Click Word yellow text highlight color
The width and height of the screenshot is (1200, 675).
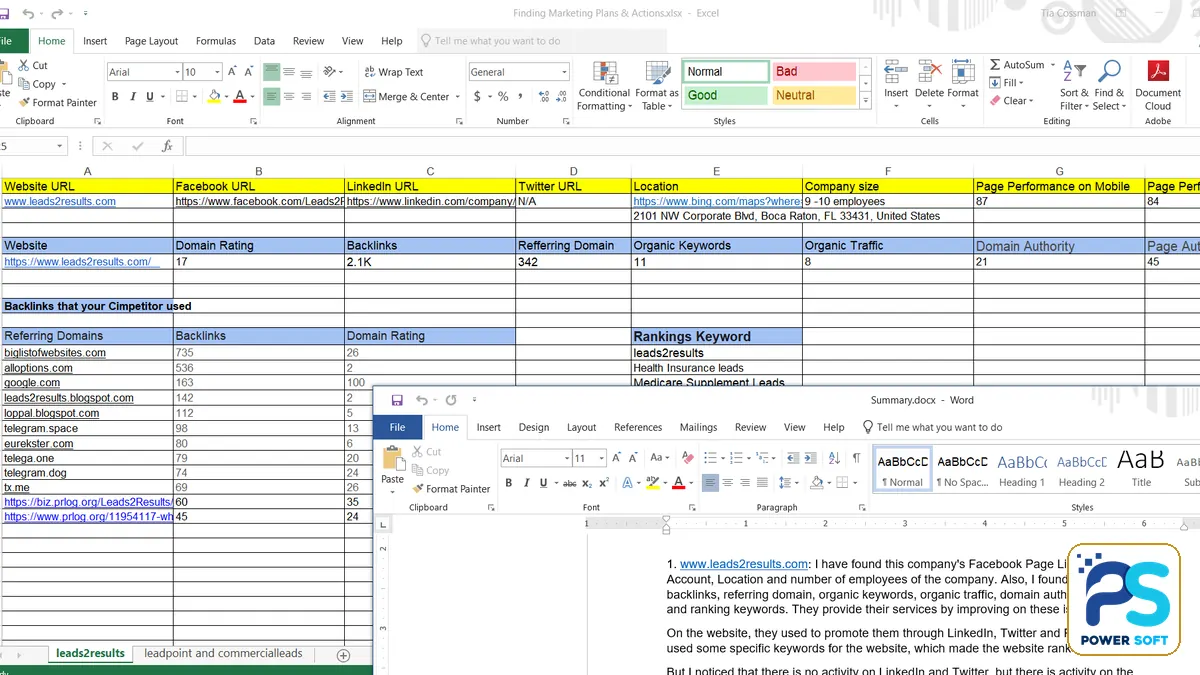click(651, 483)
